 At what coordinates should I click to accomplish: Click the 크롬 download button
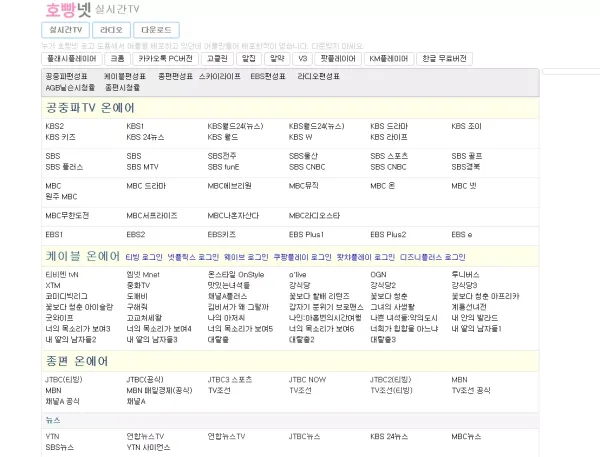click(x=117, y=59)
